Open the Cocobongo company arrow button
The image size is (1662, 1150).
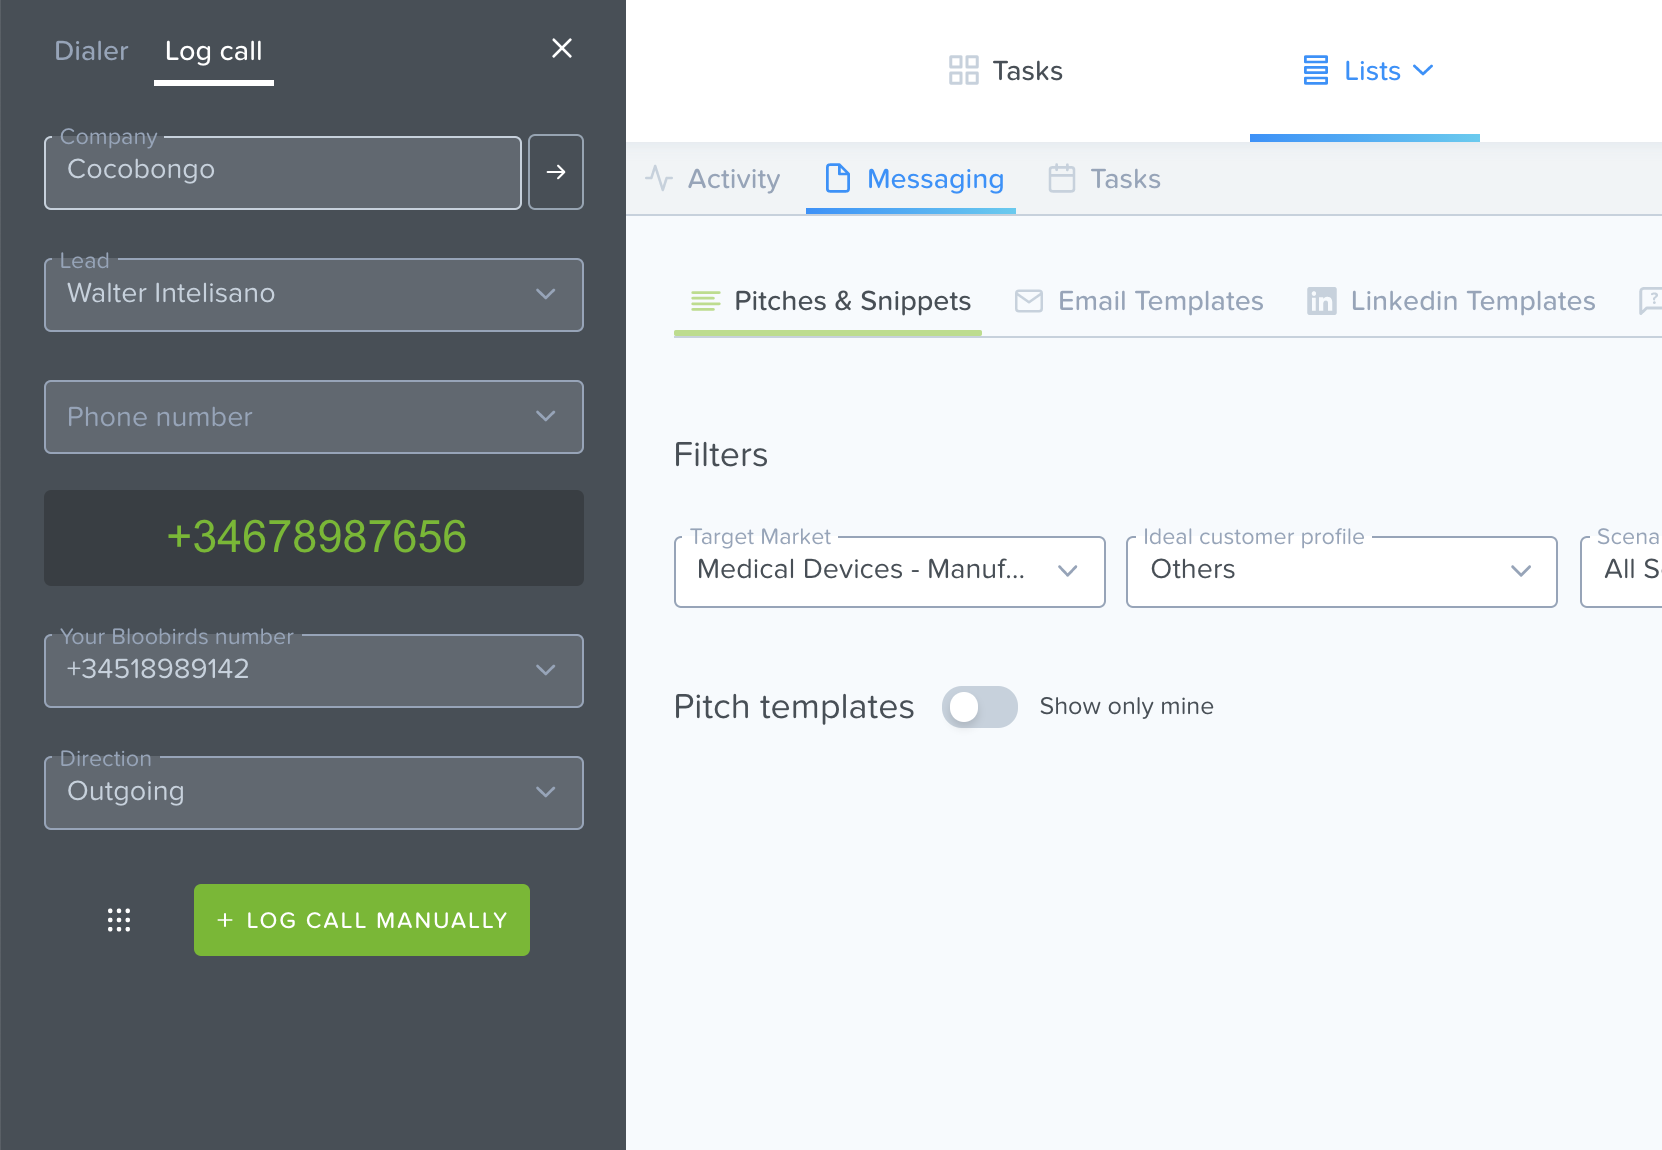pos(556,172)
